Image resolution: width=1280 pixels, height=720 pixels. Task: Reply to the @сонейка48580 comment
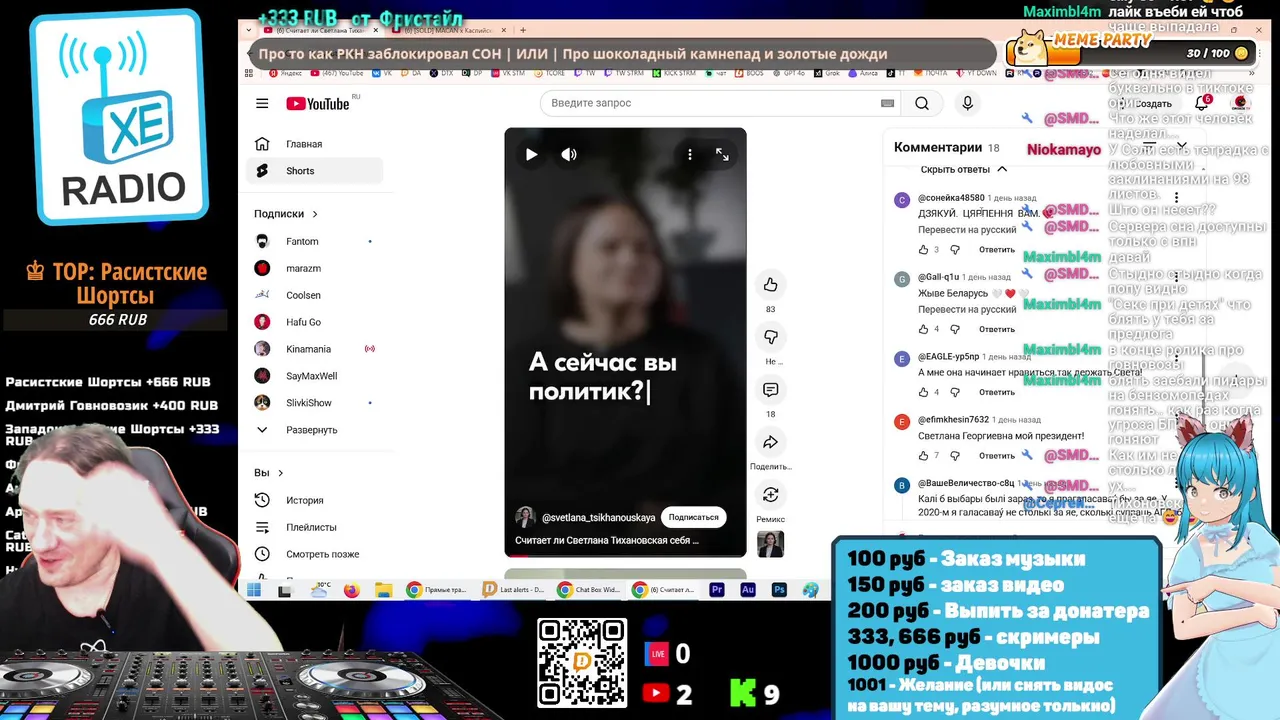point(997,250)
